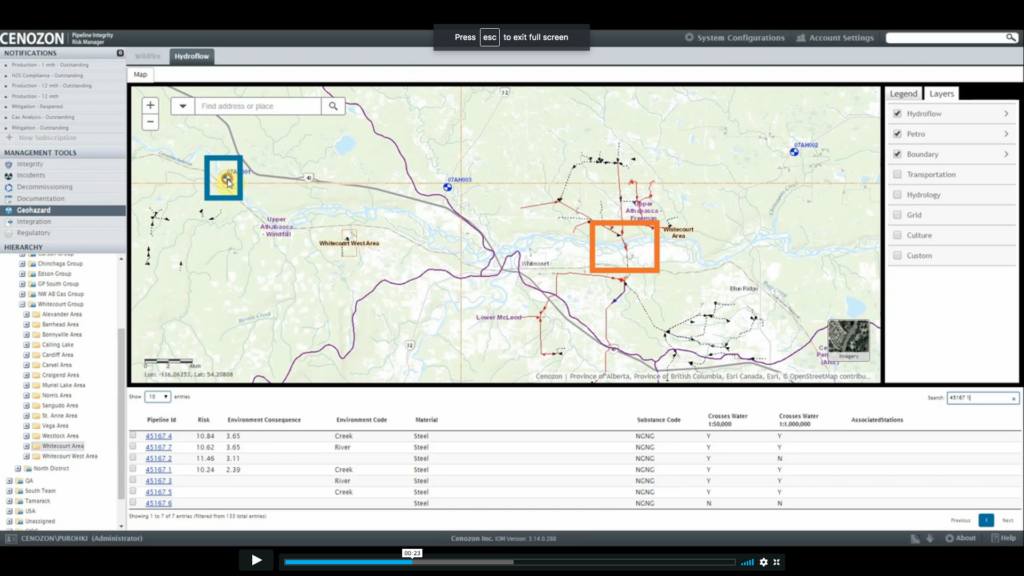Screen dimensions: 1024x576
Task: Open pipeline link 45167.6
Action: [159, 504]
